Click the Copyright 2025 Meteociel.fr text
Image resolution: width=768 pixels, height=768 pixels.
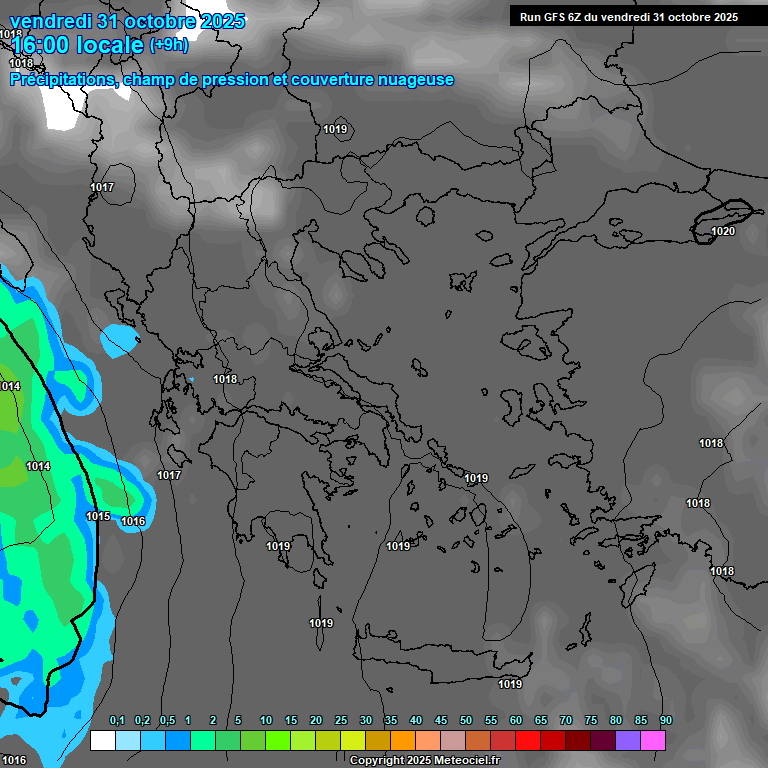coord(424,761)
